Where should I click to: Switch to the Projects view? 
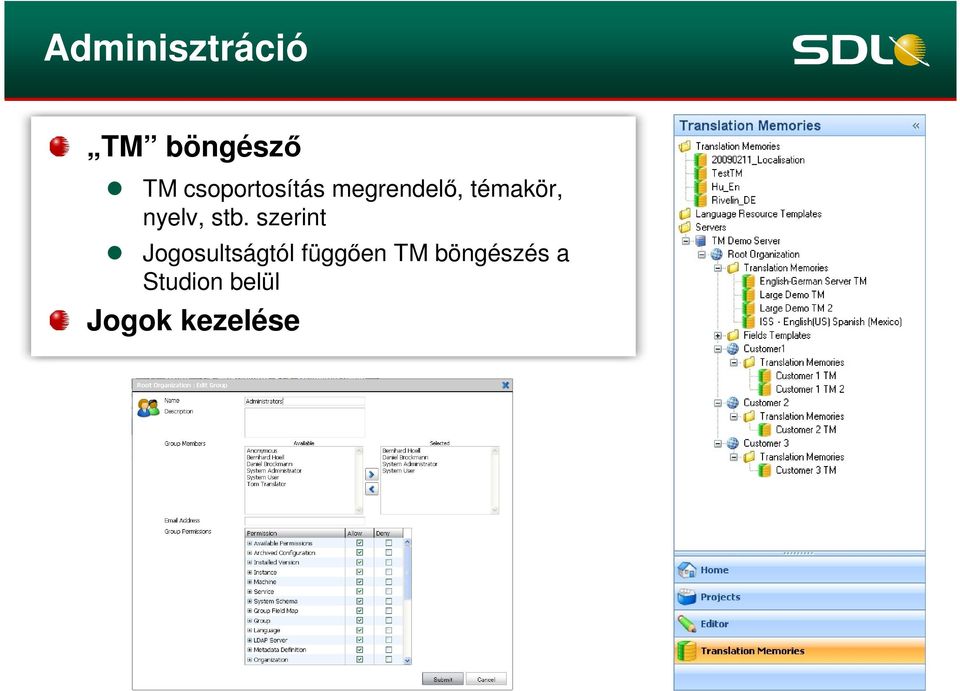800,597
